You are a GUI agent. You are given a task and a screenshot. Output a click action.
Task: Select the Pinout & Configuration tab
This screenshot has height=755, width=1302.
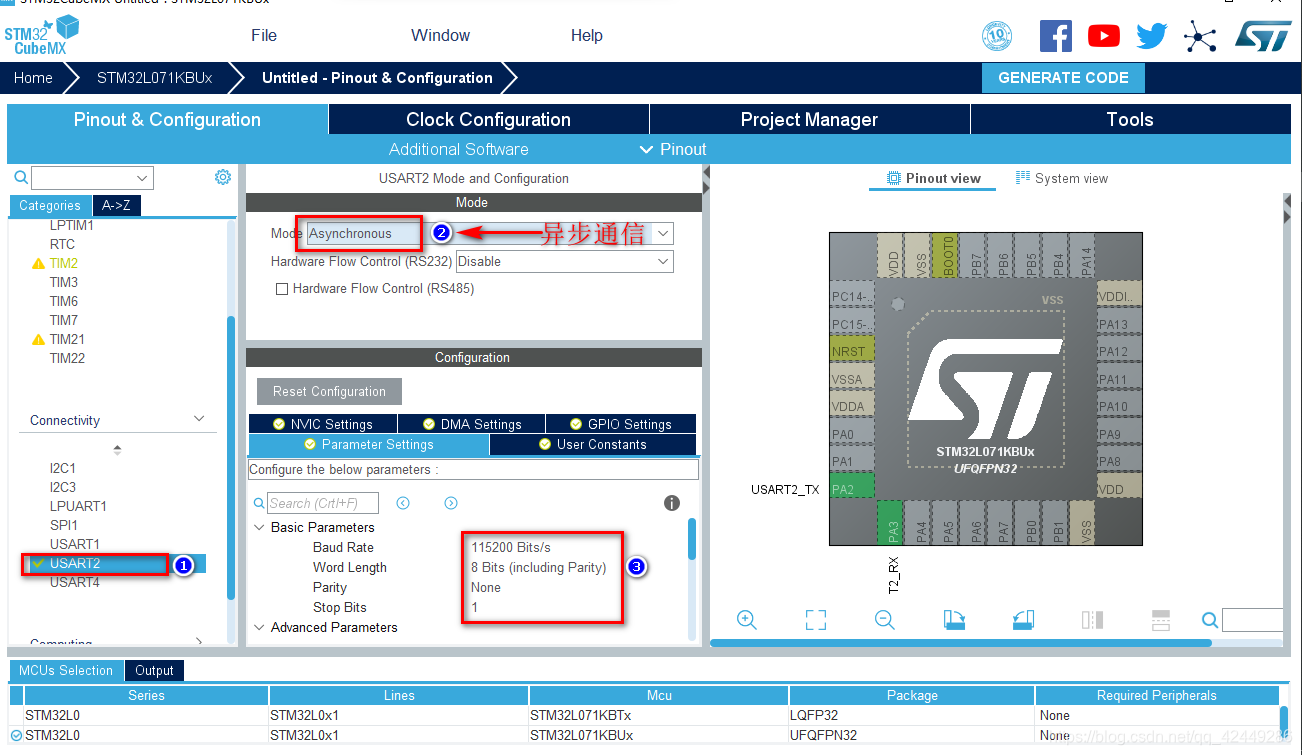167,119
